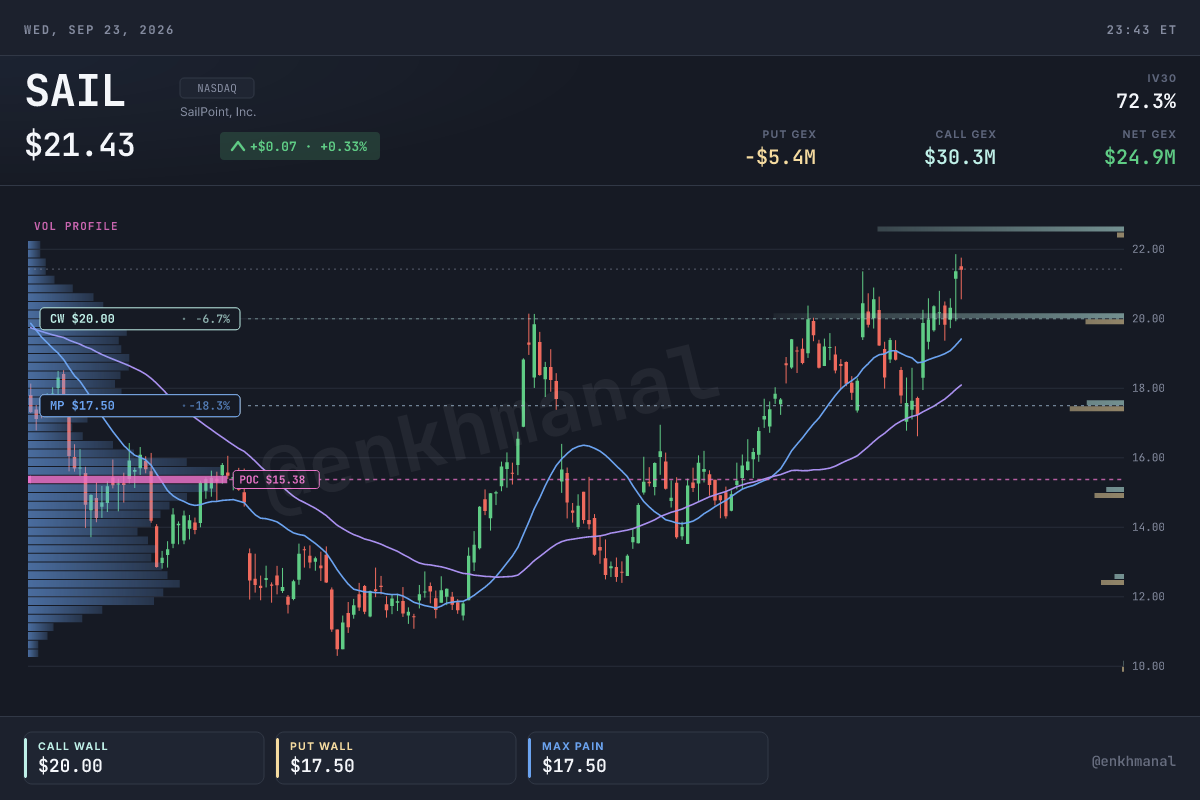Screen dimensions: 1200x800
Task: Click the CW $20.00 chart label
Action: point(140,319)
